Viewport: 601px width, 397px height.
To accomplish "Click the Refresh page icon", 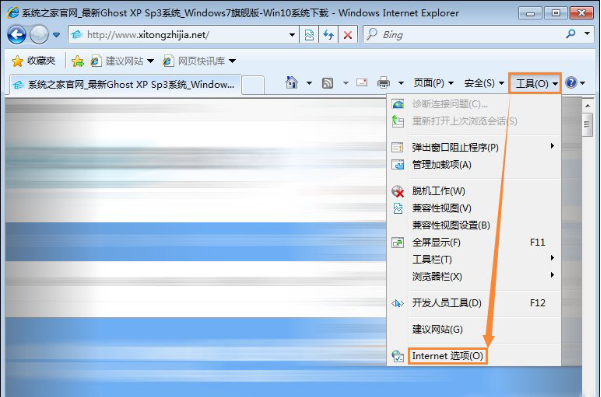I will point(328,35).
